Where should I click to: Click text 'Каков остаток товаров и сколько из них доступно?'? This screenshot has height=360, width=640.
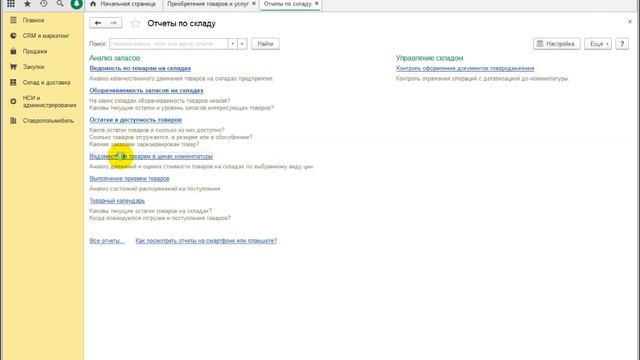[x=157, y=130]
